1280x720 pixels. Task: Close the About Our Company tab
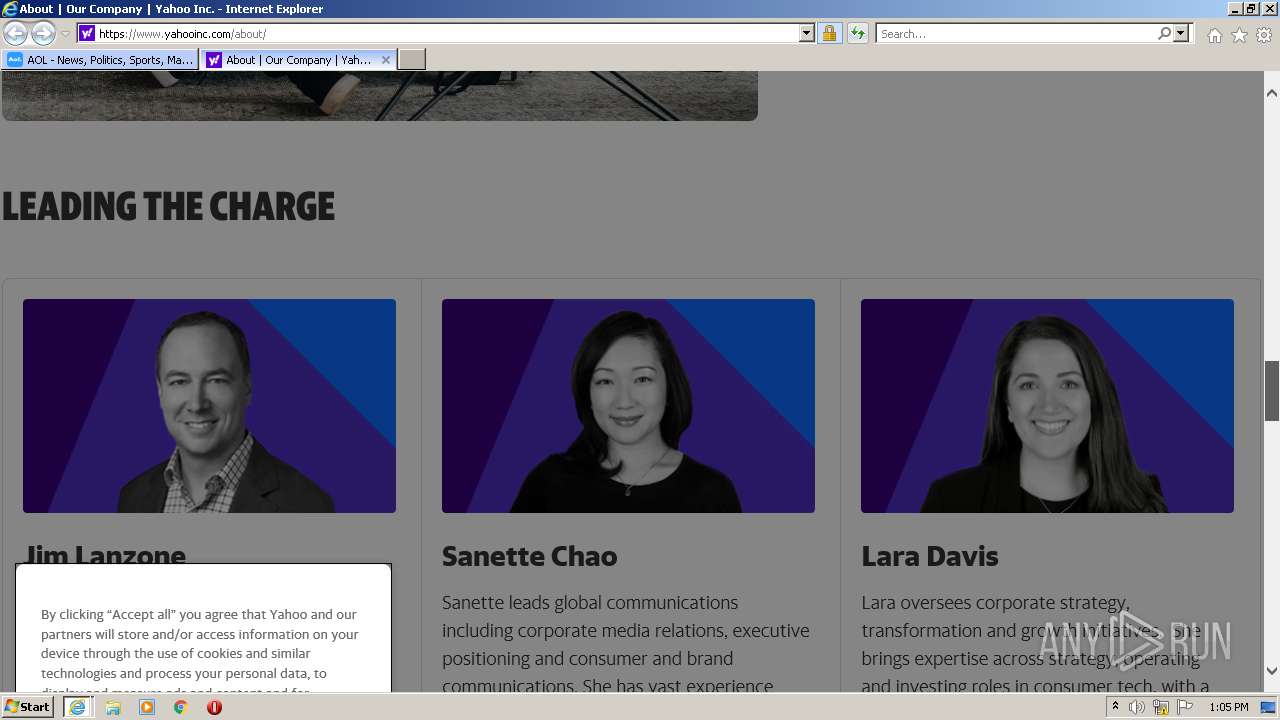pyautogui.click(x=386, y=60)
